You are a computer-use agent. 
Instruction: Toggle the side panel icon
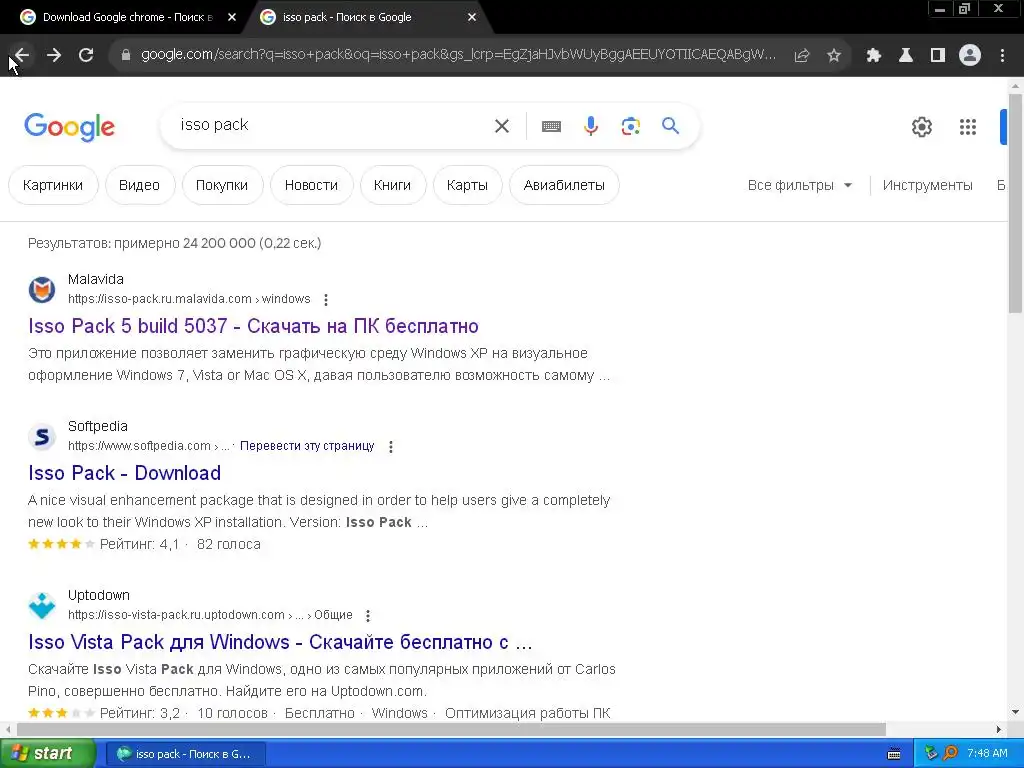938,56
